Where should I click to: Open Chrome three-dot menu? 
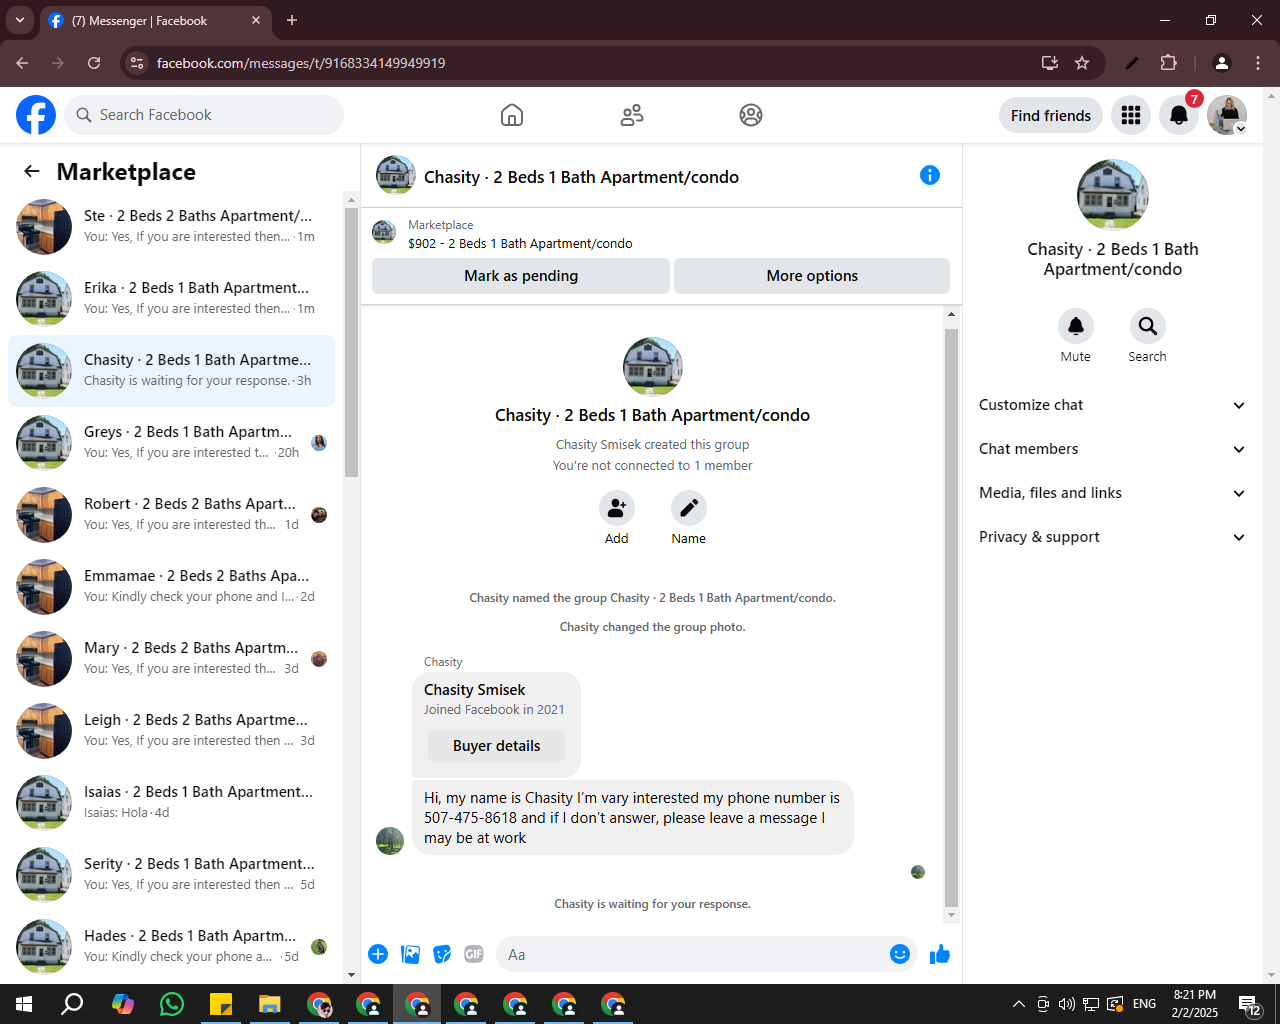(1258, 63)
